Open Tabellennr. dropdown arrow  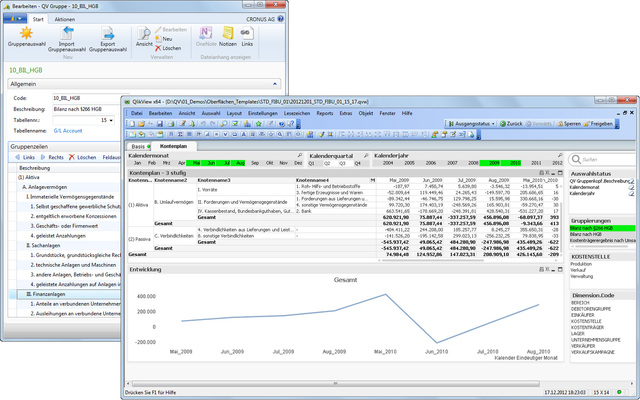111,120
